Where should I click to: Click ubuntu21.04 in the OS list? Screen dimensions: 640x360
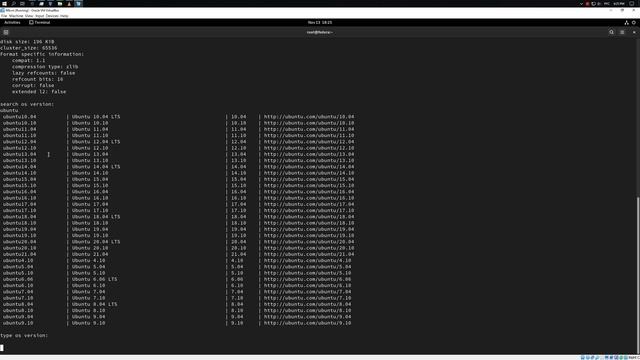20,254
